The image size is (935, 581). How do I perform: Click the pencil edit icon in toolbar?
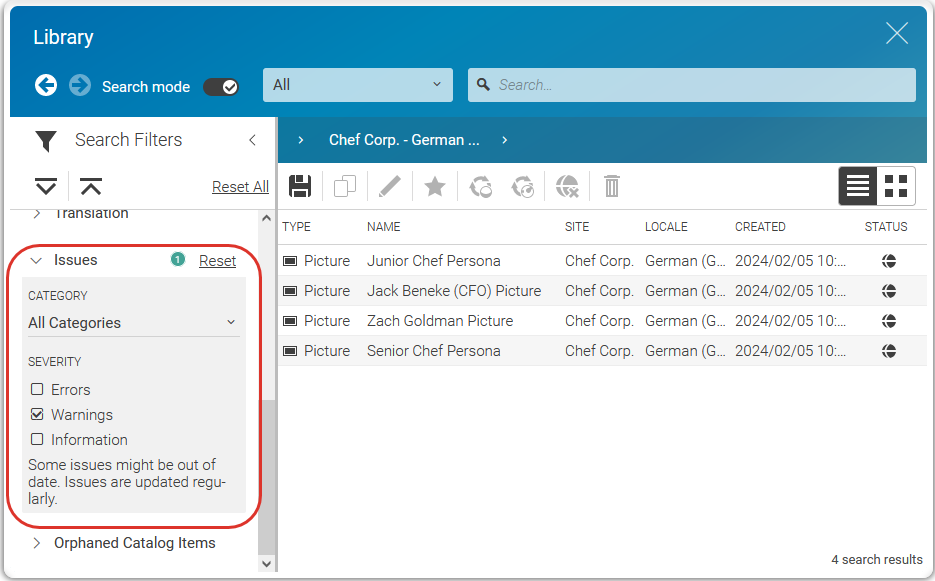coord(389,186)
